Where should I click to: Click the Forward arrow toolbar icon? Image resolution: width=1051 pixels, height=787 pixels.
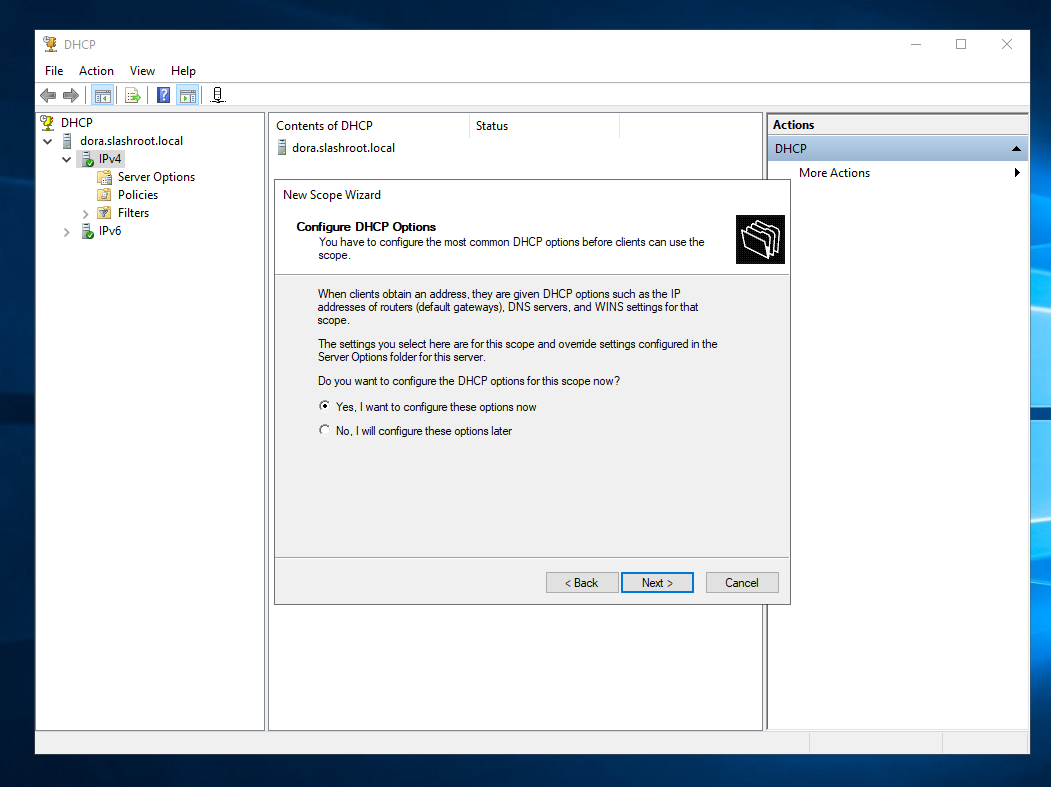coord(71,96)
